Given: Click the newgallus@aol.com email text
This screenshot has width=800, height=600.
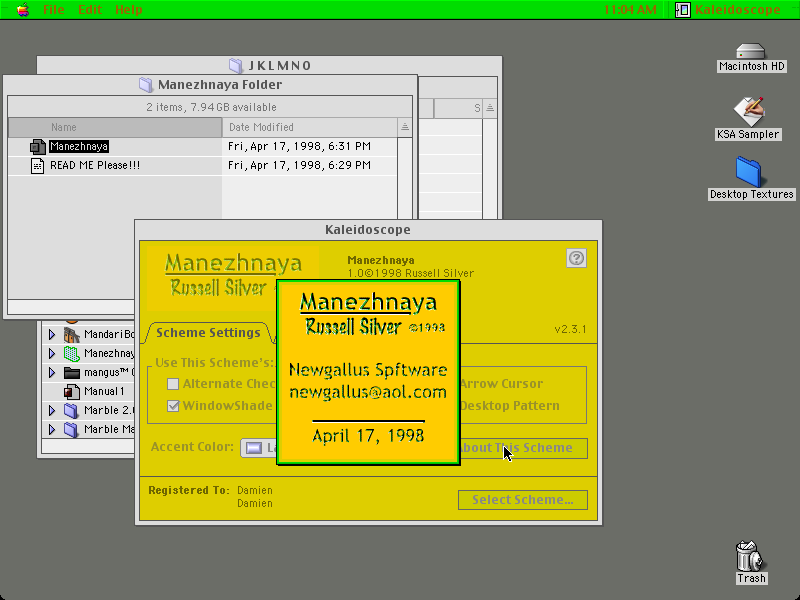Looking at the screenshot, I should [x=368, y=392].
